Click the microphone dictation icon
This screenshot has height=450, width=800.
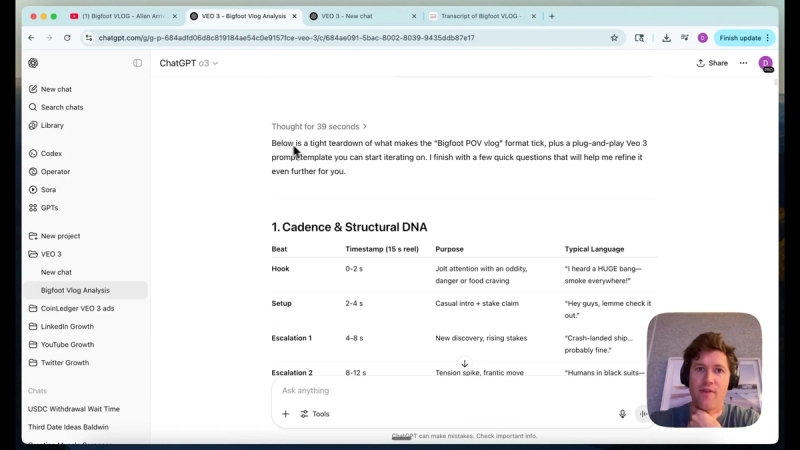click(622, 414)
